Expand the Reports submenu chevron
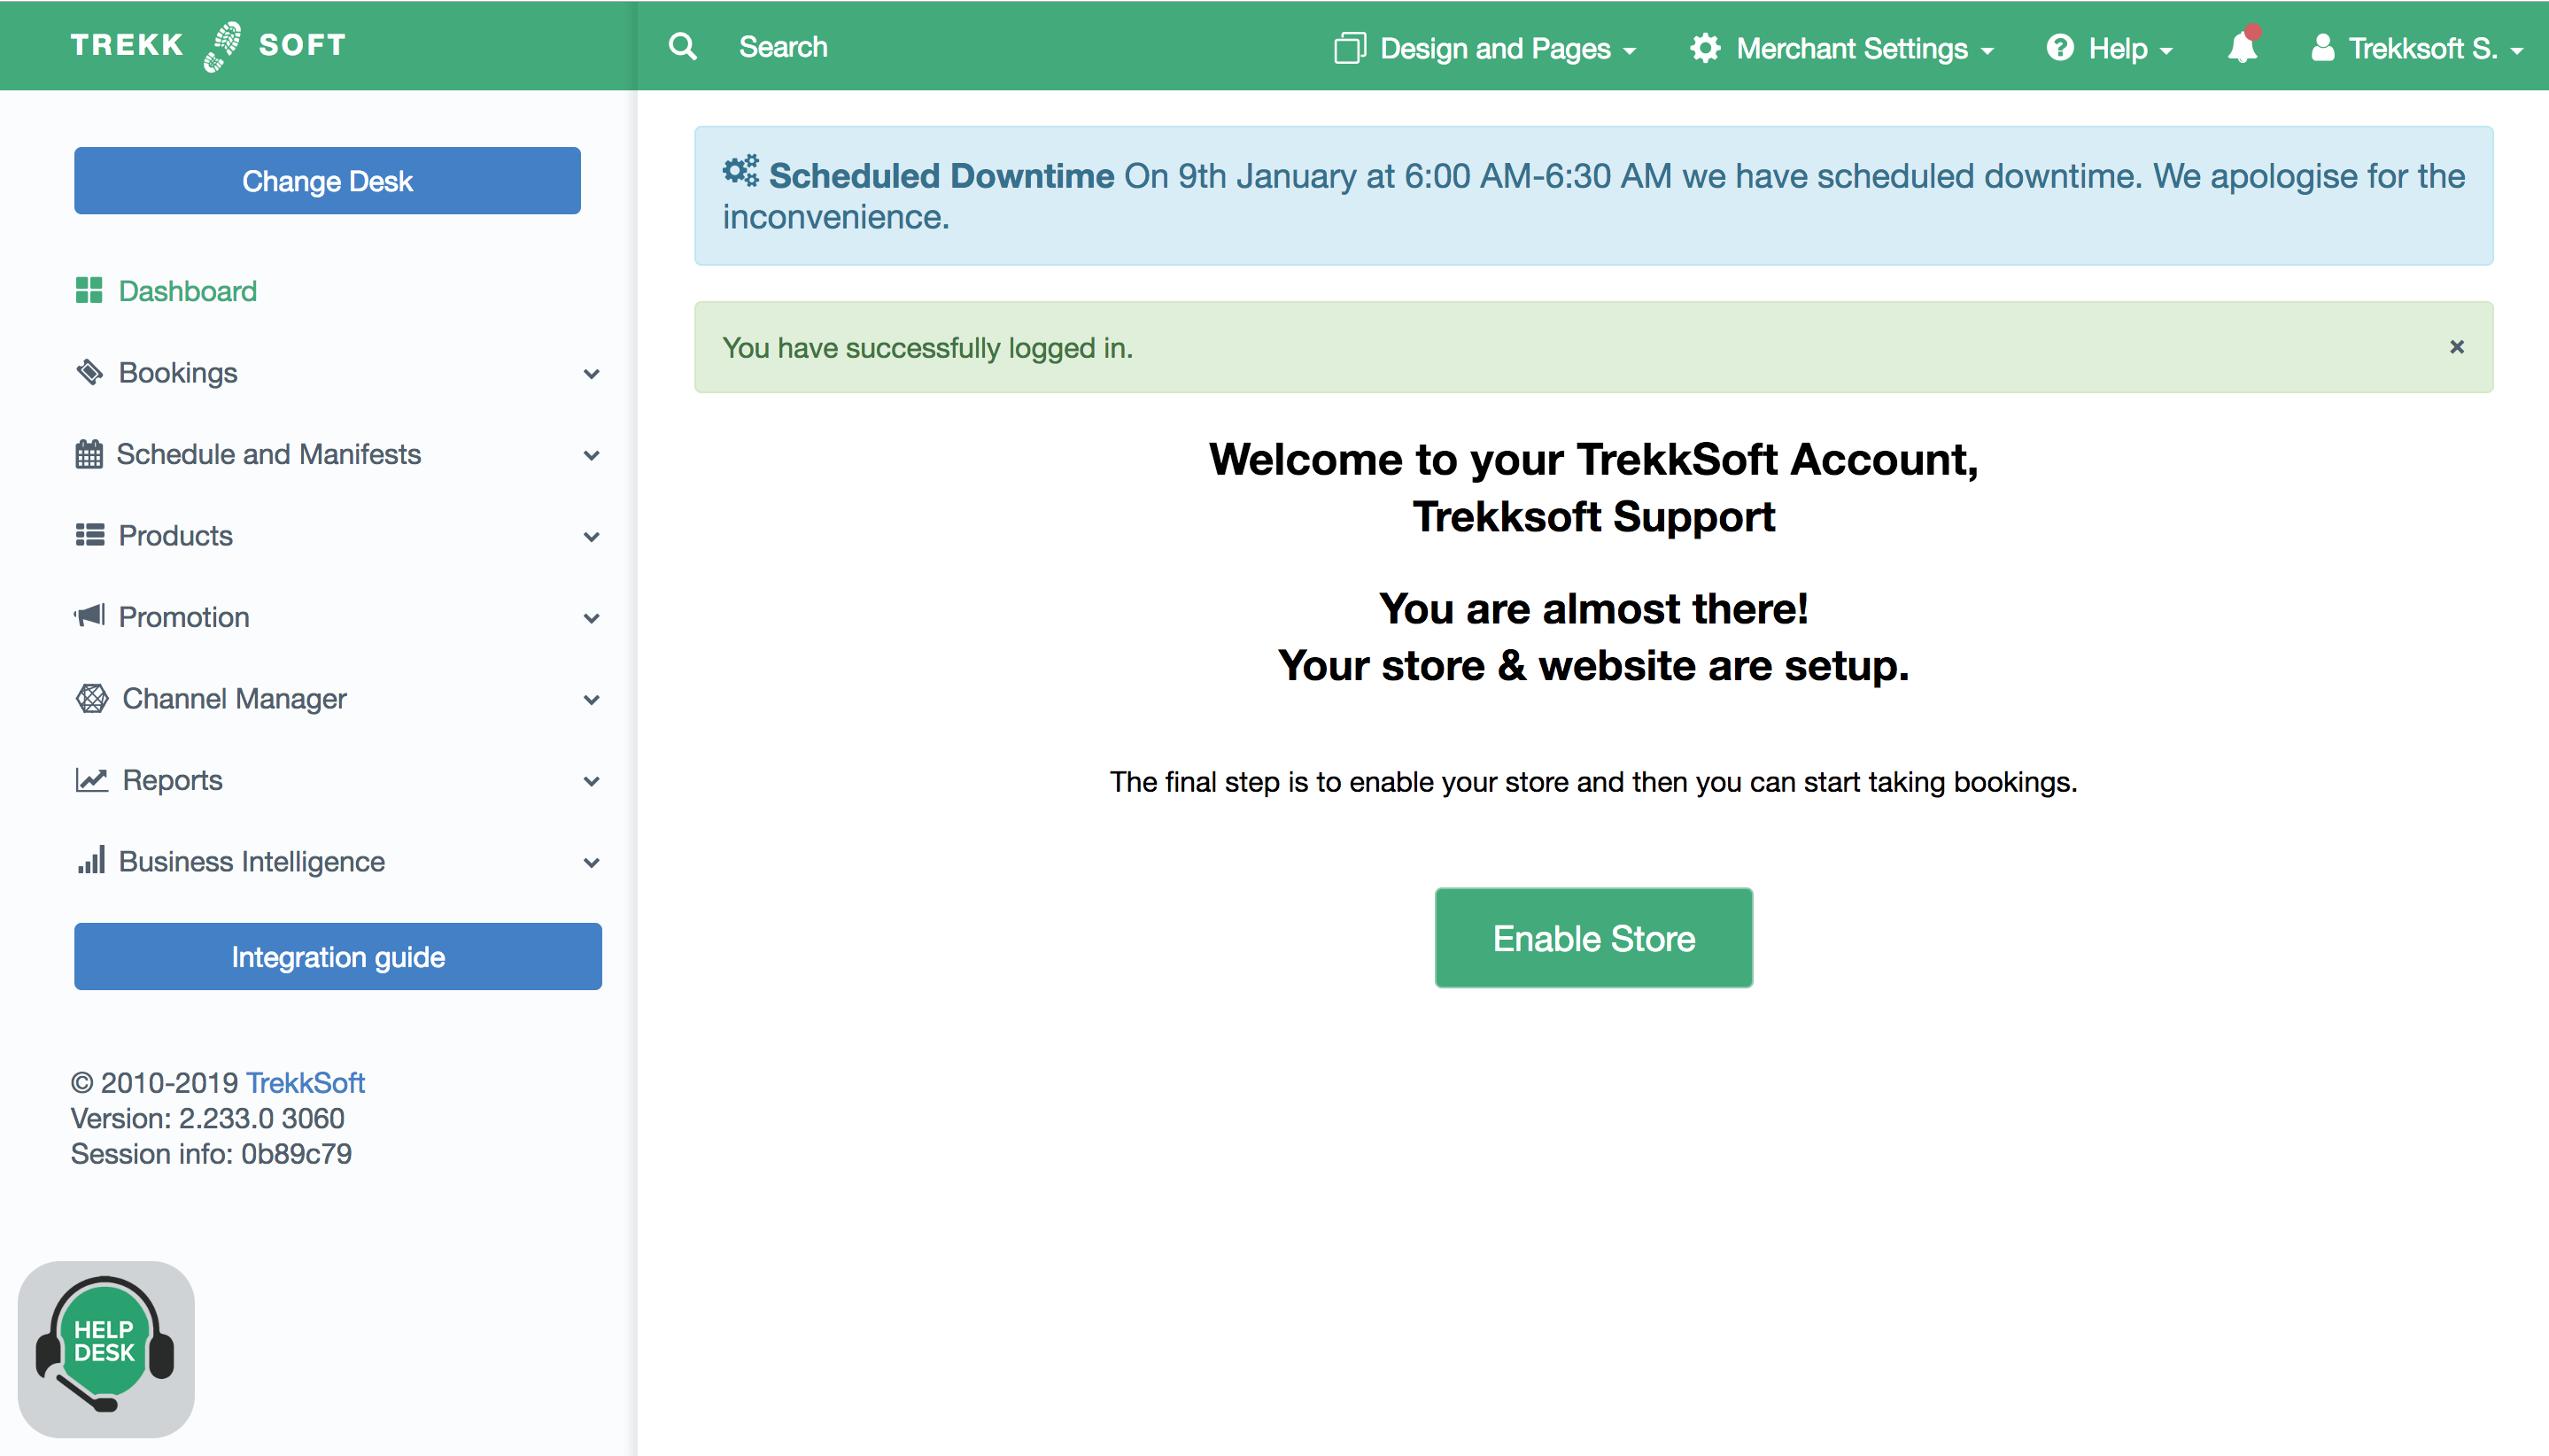The image size is (2549, 1456). pos(591,782)
